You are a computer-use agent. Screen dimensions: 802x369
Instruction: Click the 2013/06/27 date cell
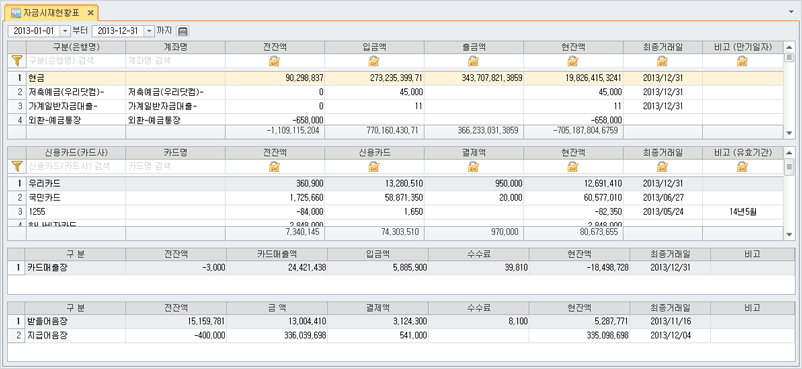[x=663, y=197]
